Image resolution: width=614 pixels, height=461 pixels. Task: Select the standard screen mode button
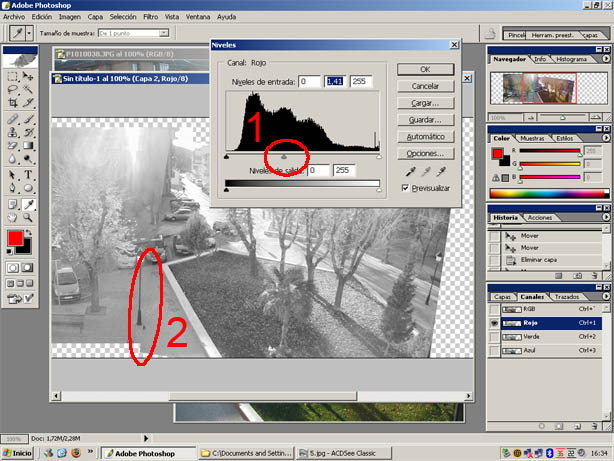[11, 283]
